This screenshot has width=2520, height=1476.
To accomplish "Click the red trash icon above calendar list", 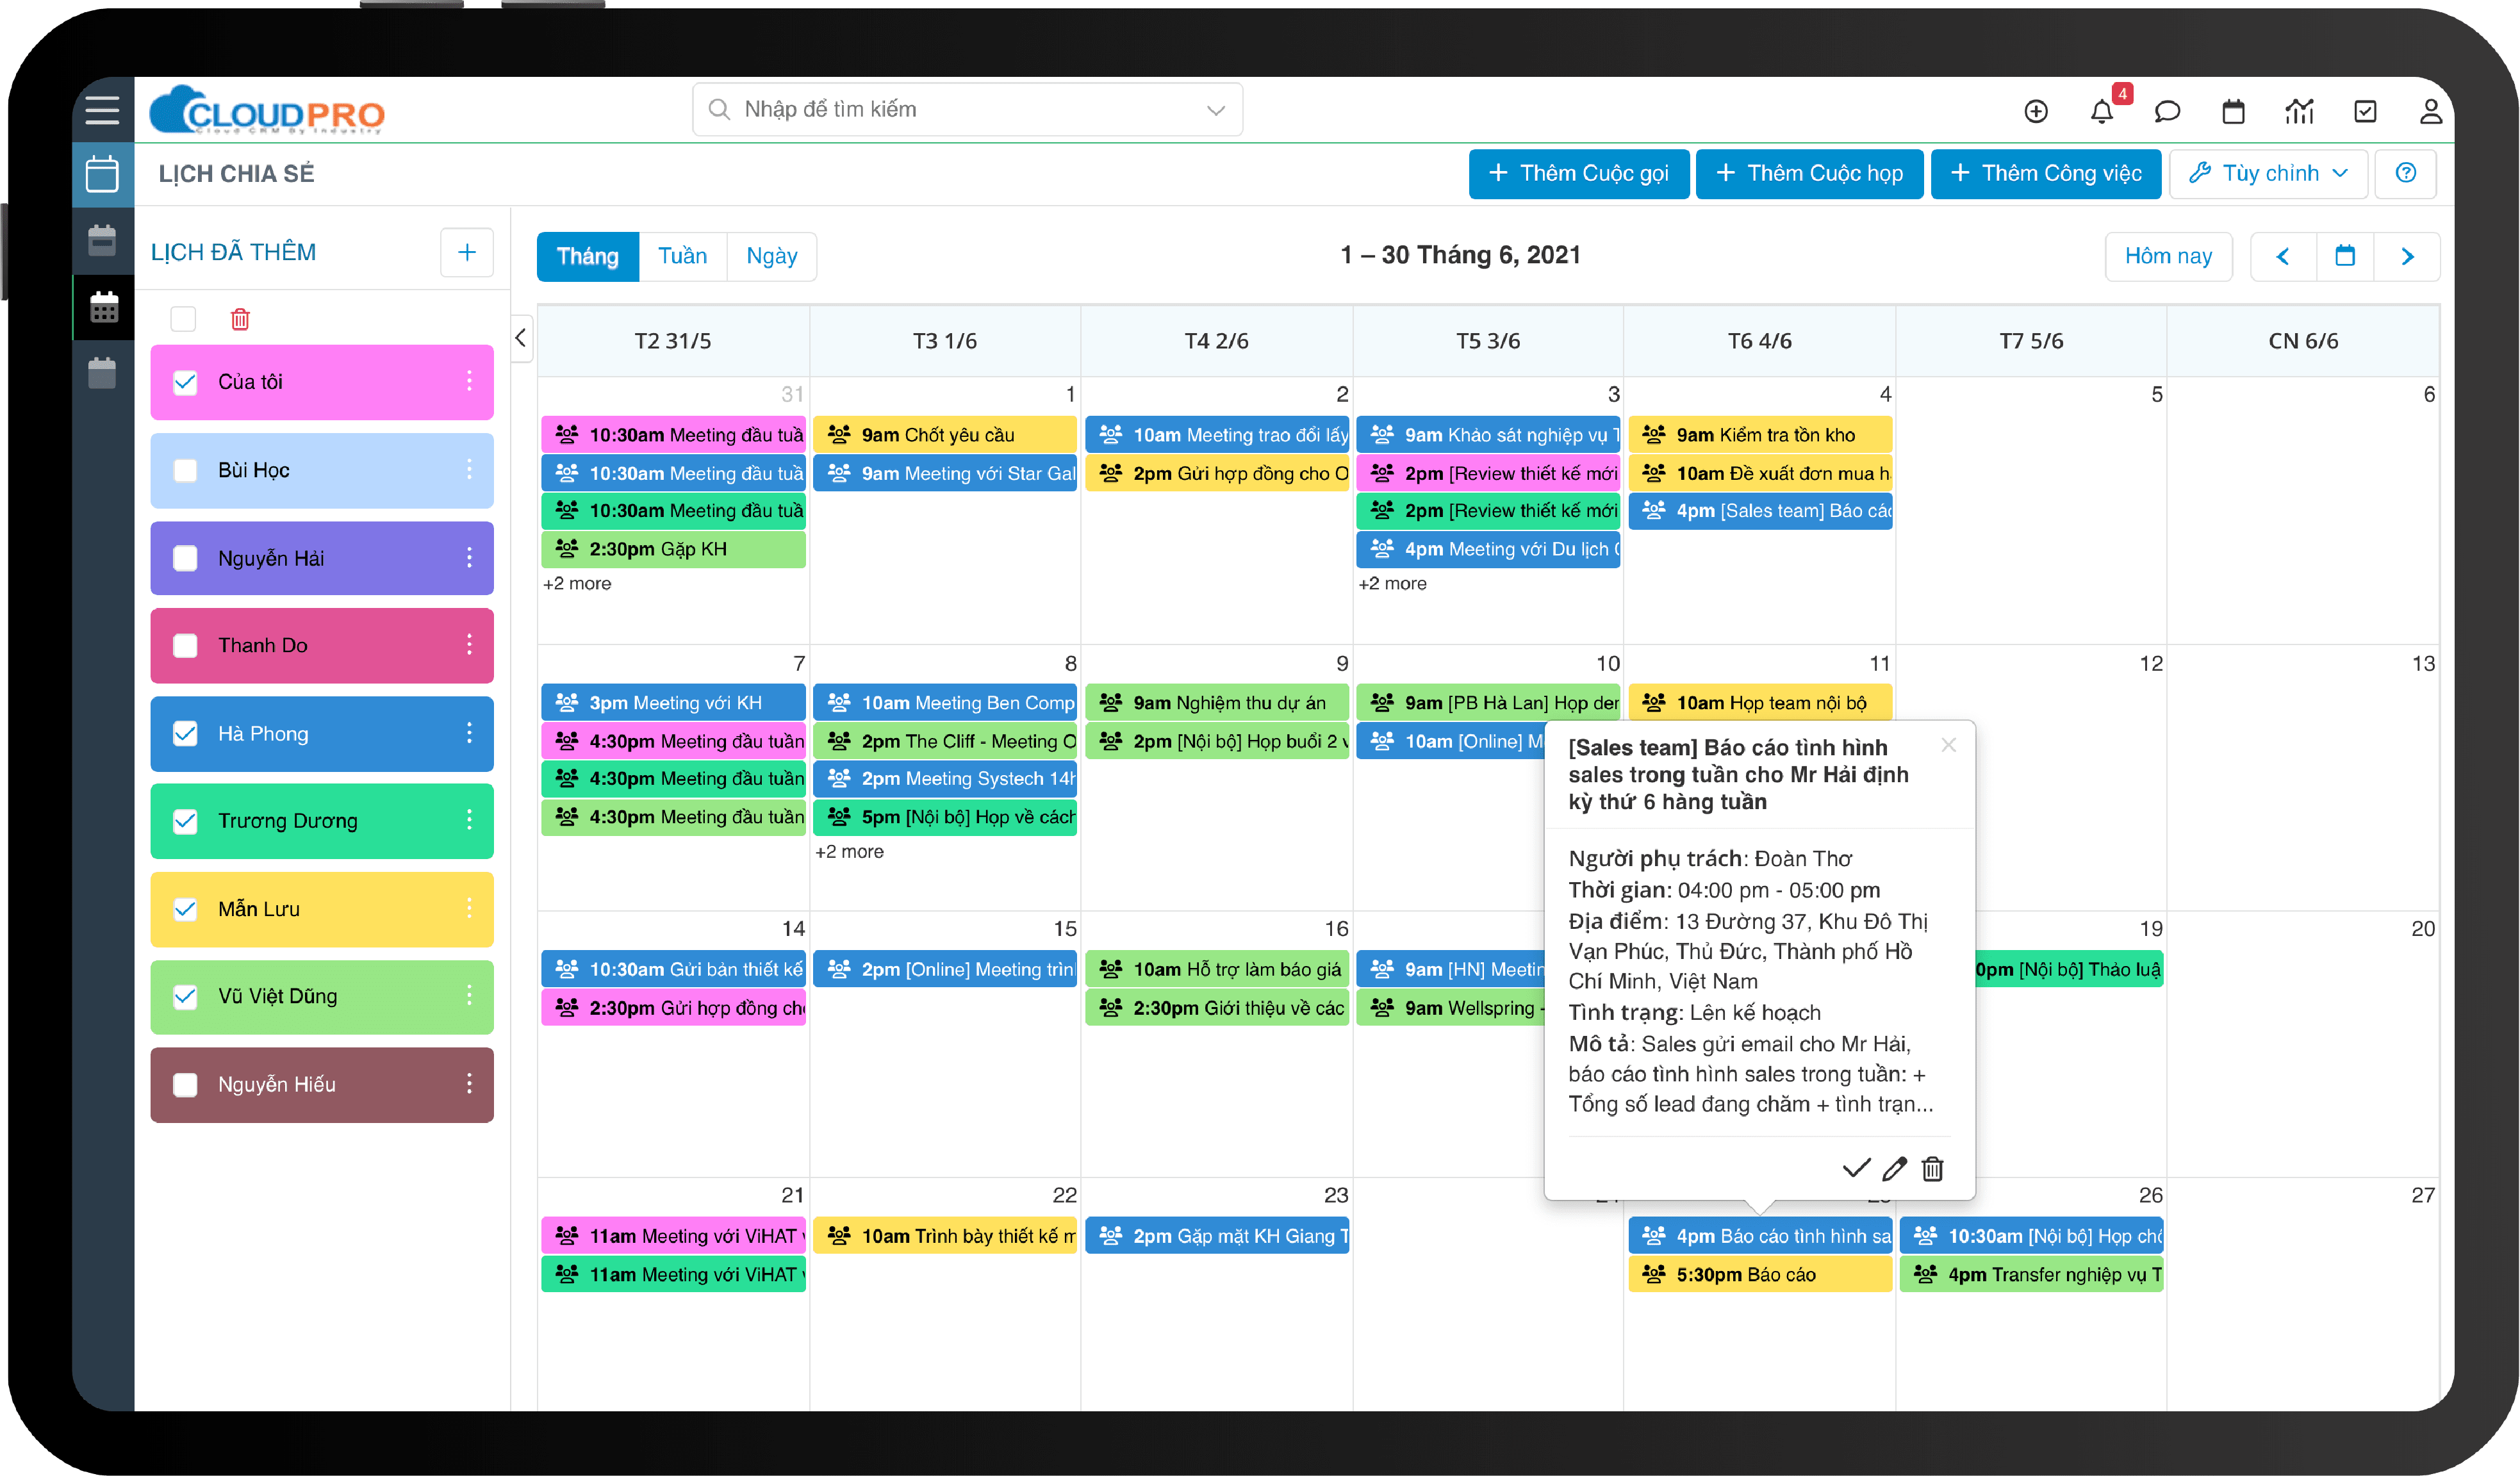I will click(240, 319).
